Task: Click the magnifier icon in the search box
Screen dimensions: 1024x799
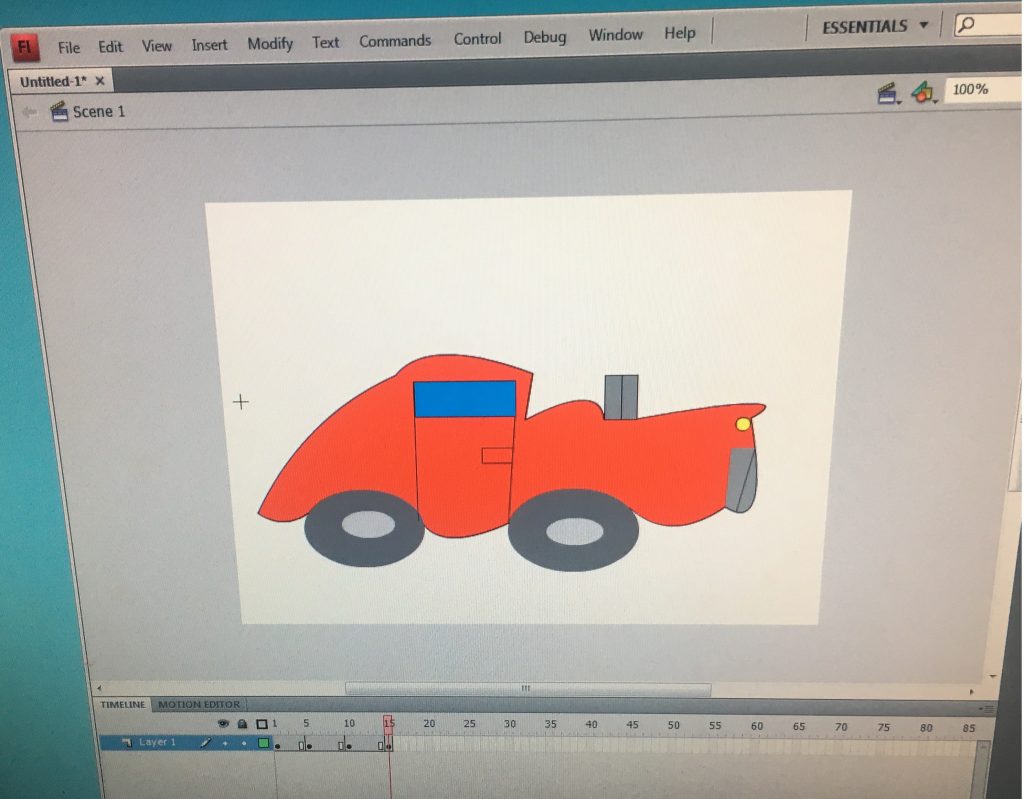Action: point(966,26)
